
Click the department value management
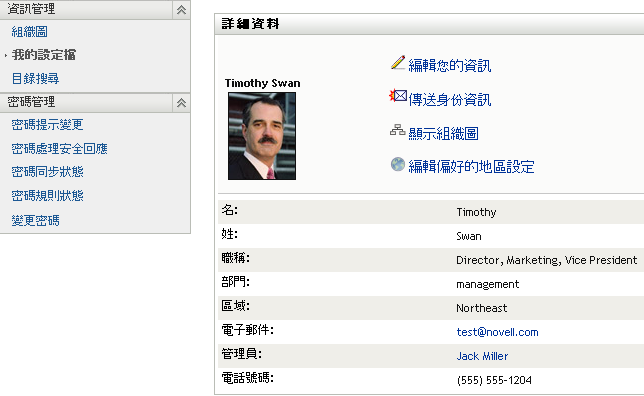click(x=488, y=284)
